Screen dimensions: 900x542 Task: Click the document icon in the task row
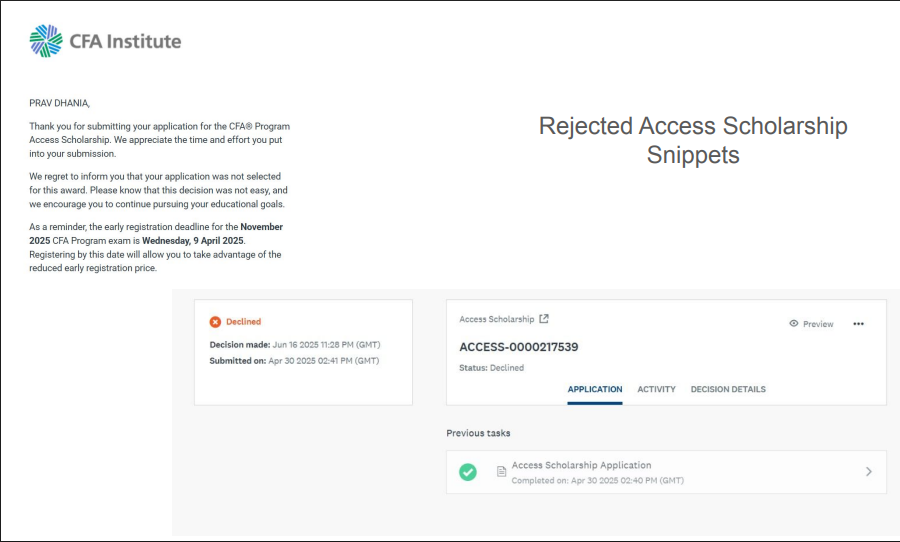click(502, 472)
